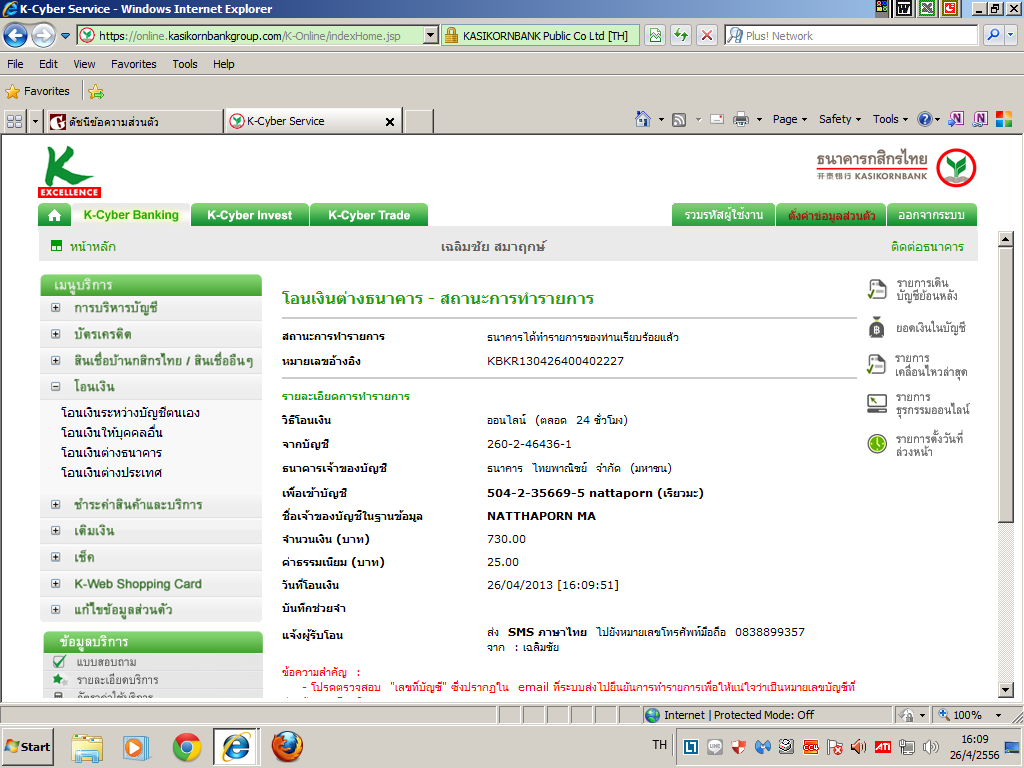
Task: Expand ชำระค่าสินค้าและบริการ menu section
Action: tap(56, 505)
